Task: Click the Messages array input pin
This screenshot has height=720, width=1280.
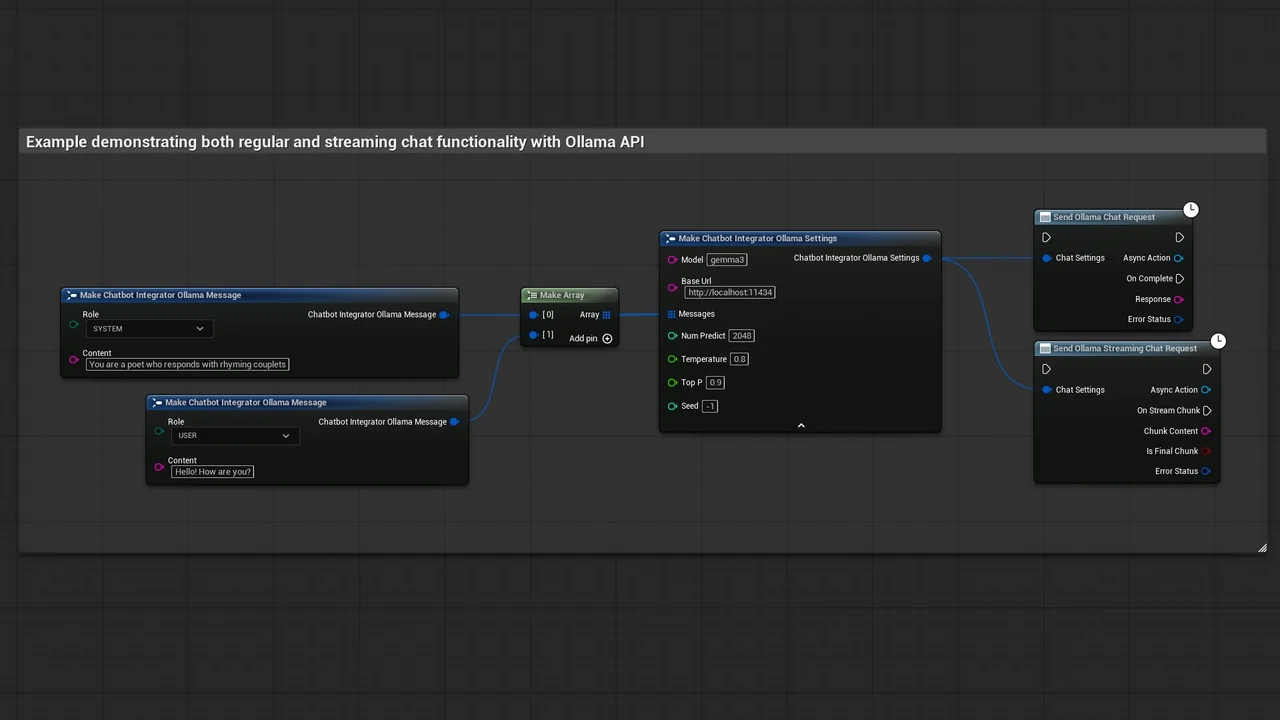Action: click(671, 314)
